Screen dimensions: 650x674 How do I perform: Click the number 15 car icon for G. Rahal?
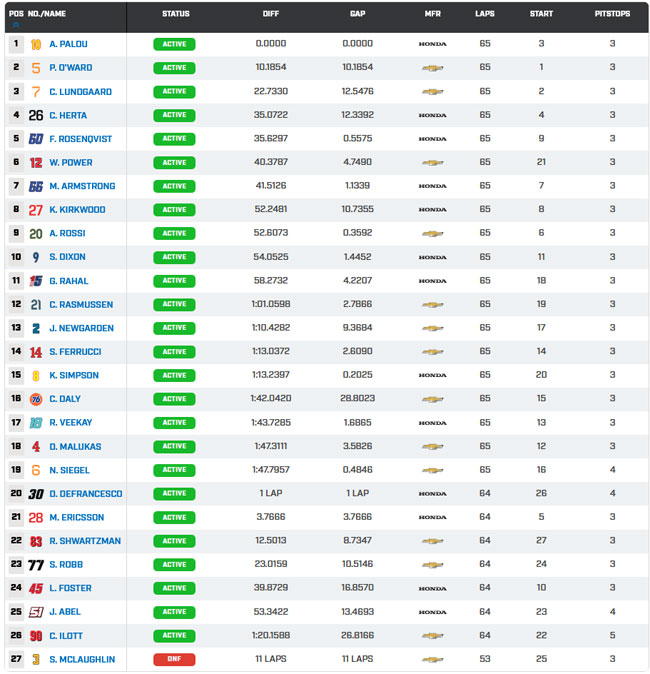pos(36,281)
